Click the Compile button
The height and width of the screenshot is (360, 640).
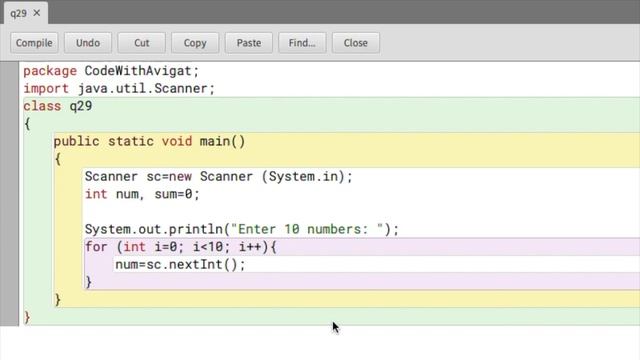[34, 43]
